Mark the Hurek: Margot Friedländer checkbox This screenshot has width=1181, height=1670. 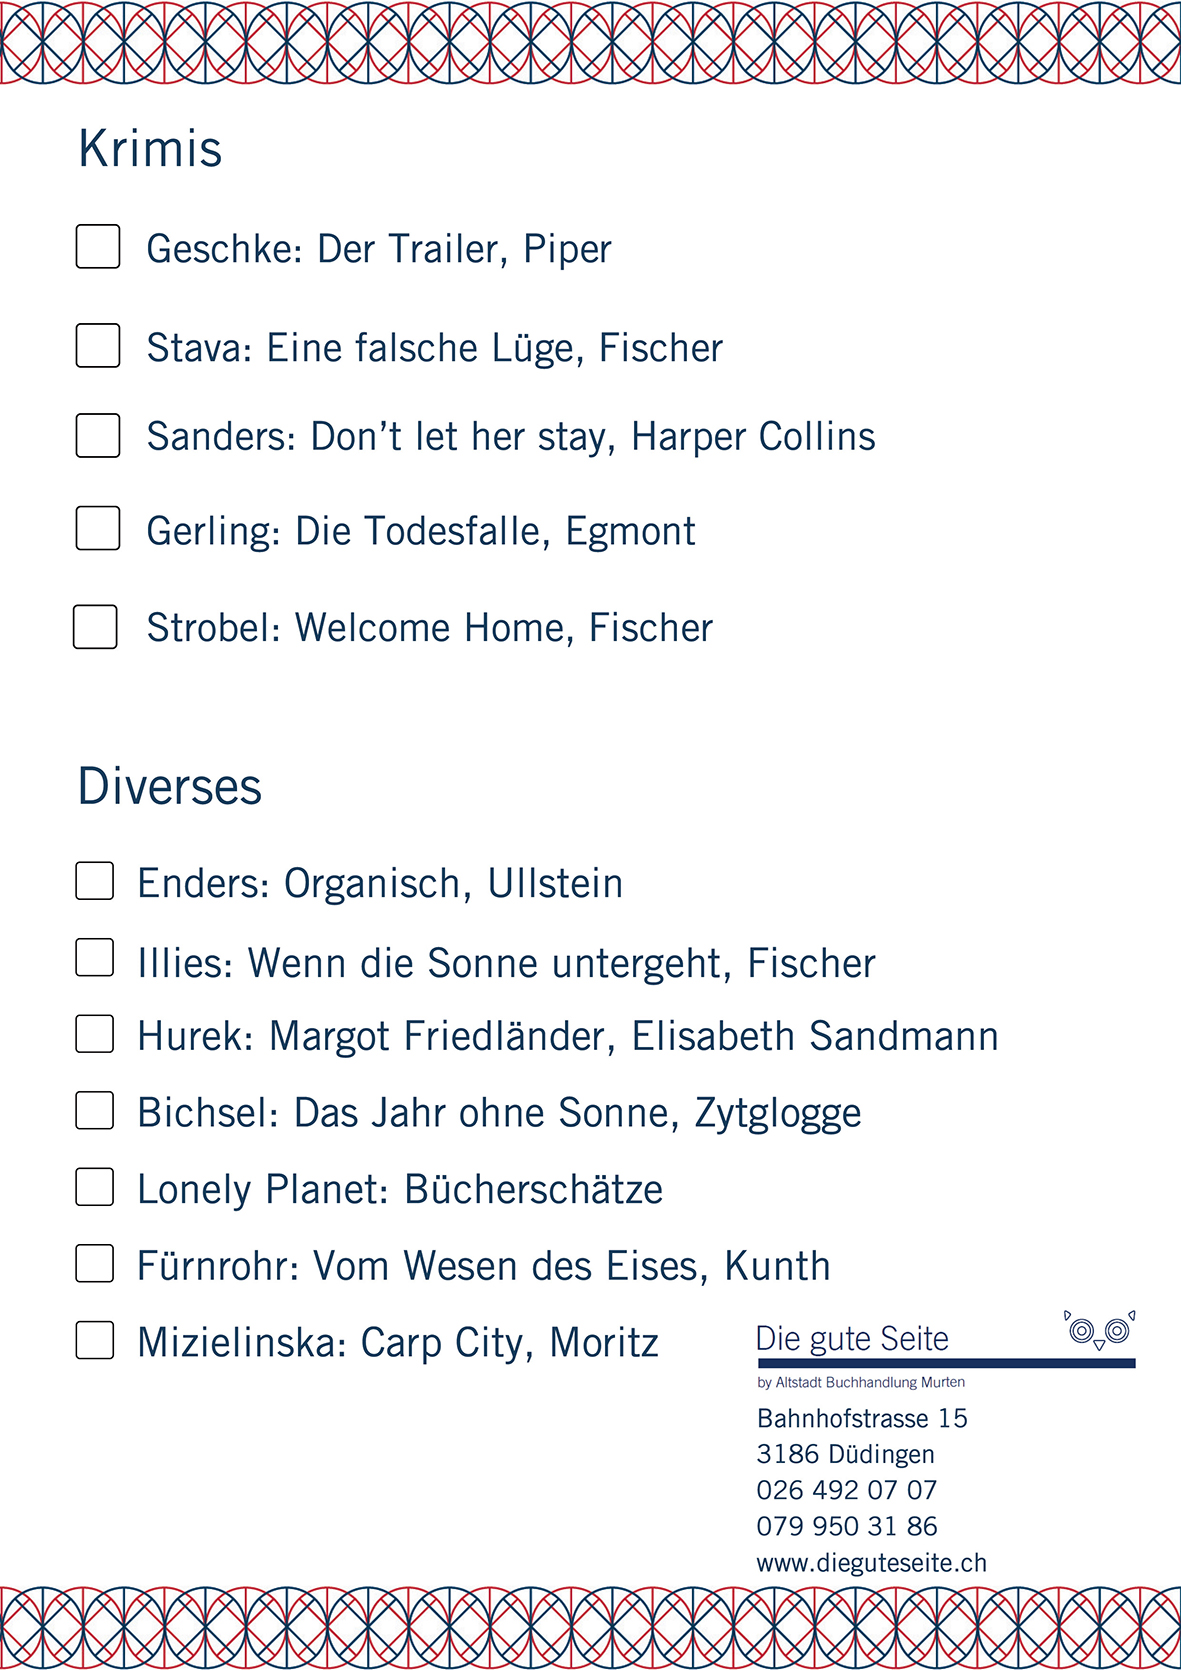click(x=95, y=1034)
